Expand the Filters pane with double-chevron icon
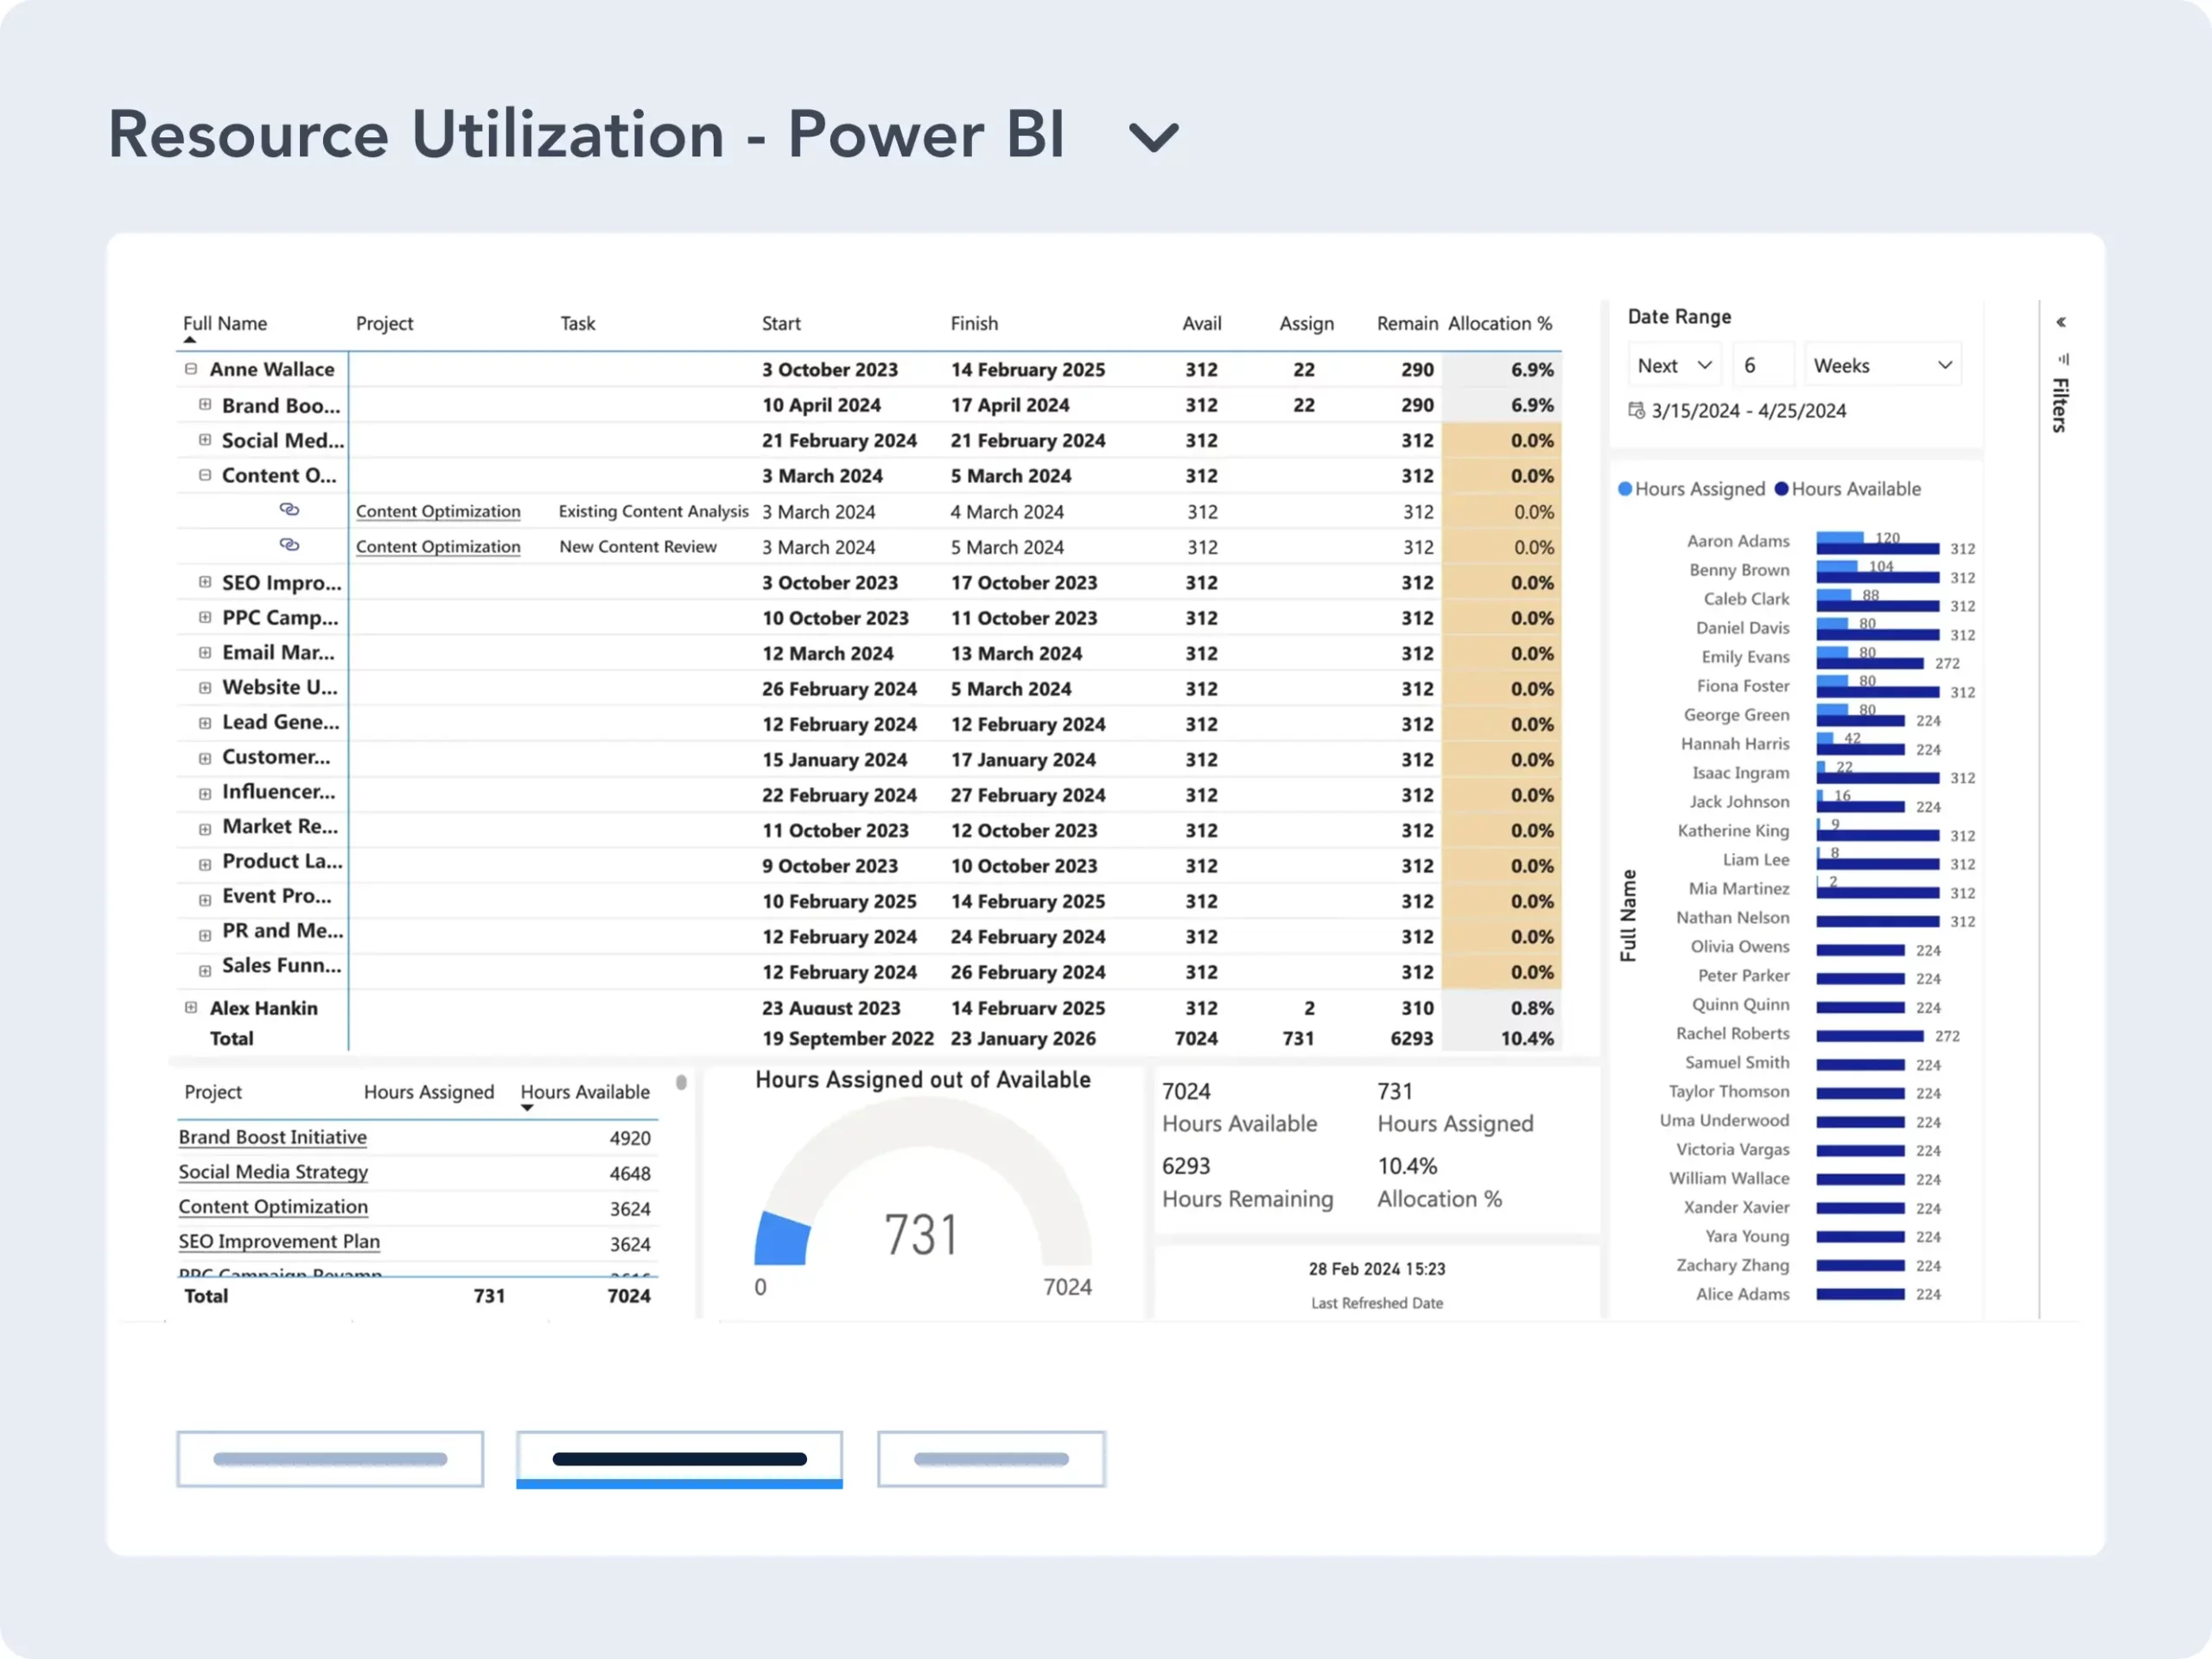The width and height of the screenshot is (2212, 1659). [x=2061, y=322]
